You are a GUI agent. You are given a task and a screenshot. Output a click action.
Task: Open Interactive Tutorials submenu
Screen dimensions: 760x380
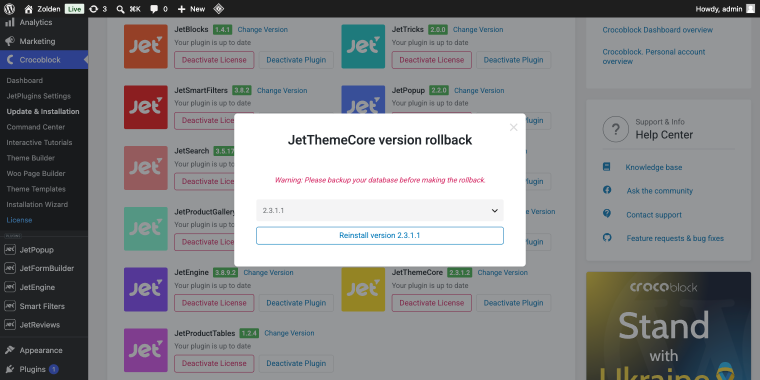pyautogui.click(x=39, y=142)
